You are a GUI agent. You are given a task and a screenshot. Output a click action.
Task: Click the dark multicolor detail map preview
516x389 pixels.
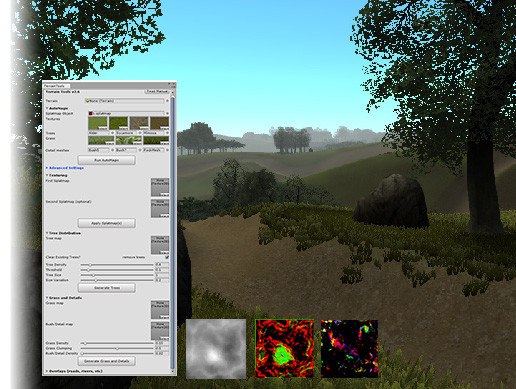[x=349, y=349]
